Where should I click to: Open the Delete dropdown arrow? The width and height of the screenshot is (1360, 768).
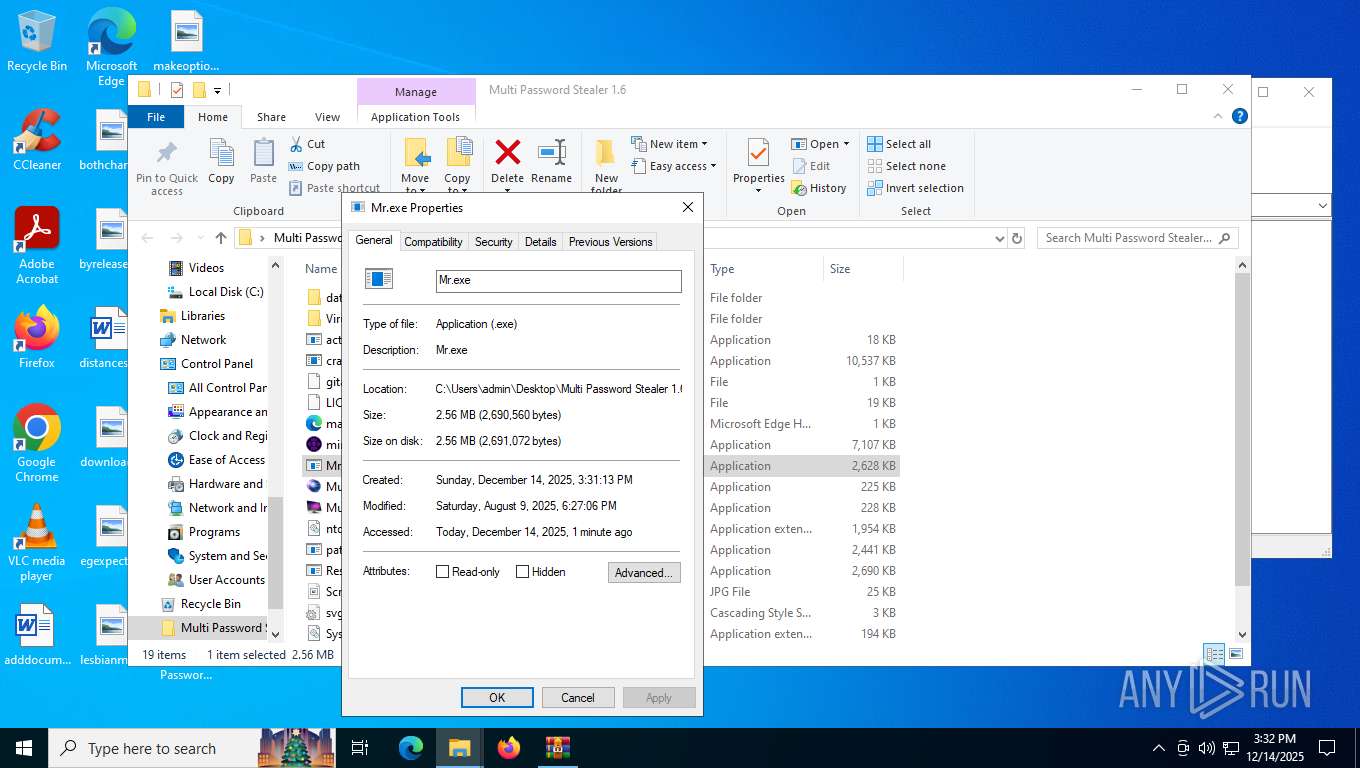point(508,190)
